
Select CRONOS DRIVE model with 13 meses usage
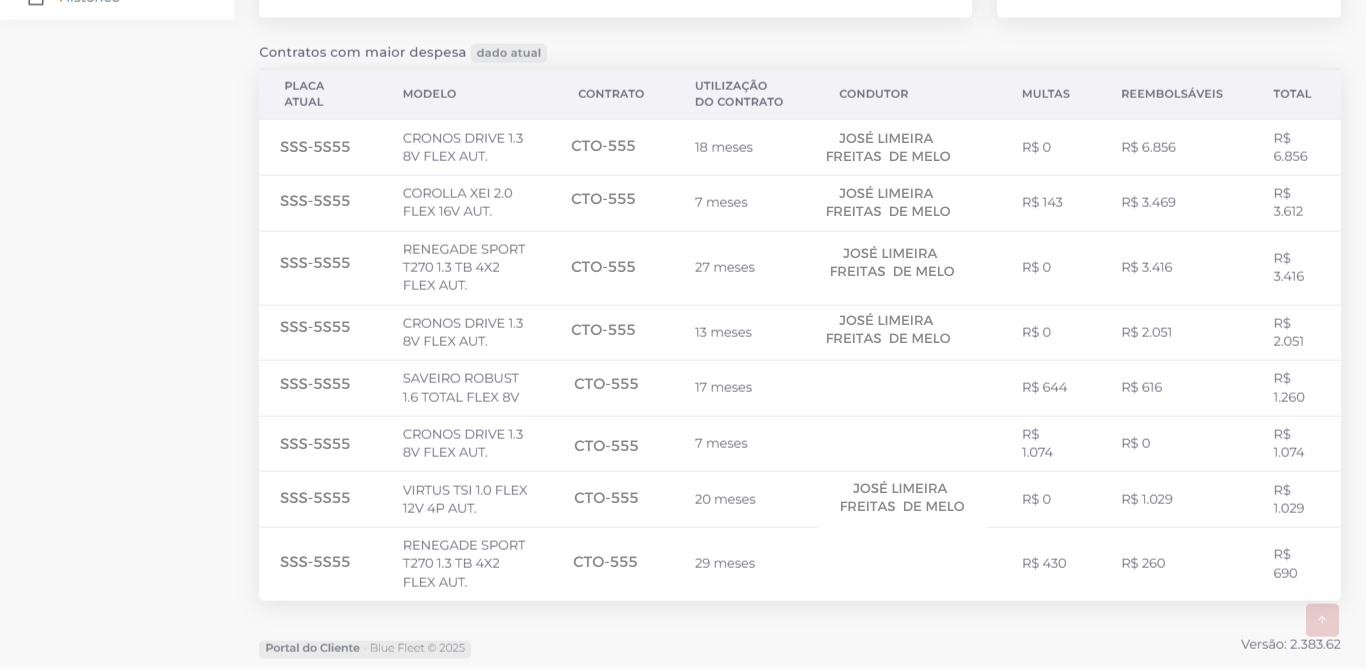click(463, 332)
